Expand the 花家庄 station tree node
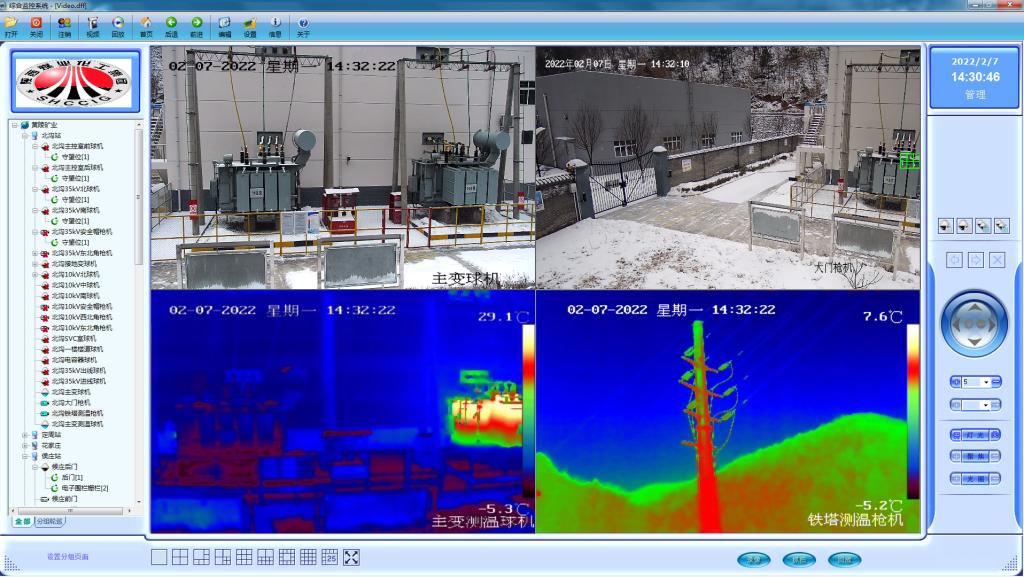1024x577 pixels. coord(25,445)
